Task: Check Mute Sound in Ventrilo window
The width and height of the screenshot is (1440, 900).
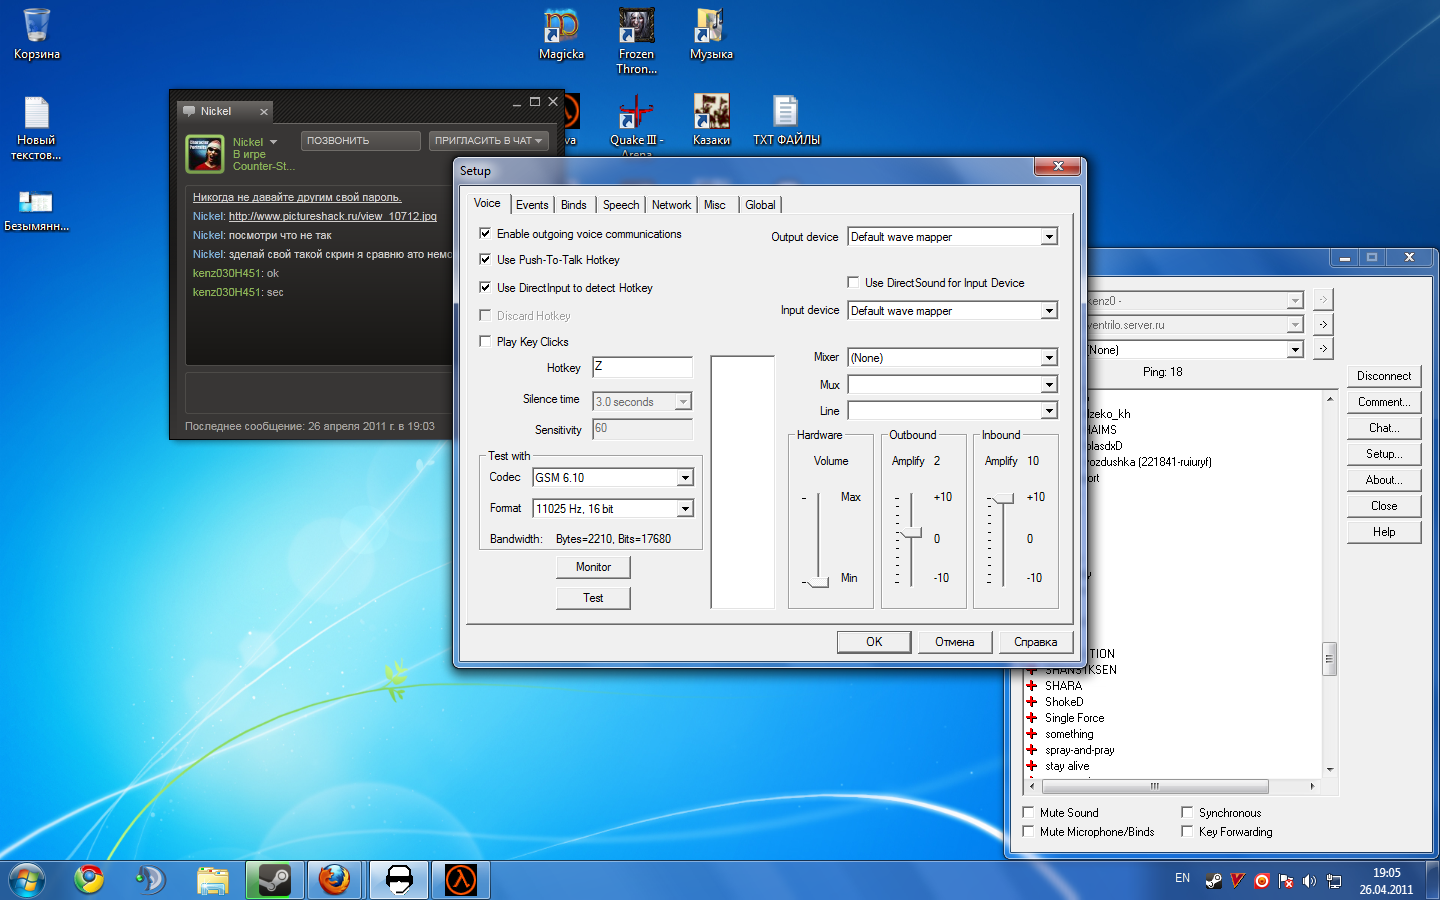Action: tap(1028, 813)
